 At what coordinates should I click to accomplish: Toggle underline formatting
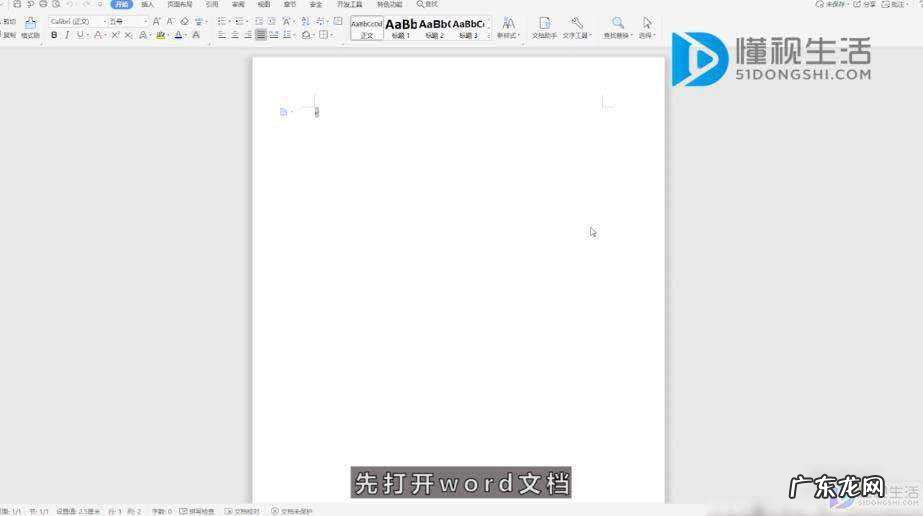[80, 35]
